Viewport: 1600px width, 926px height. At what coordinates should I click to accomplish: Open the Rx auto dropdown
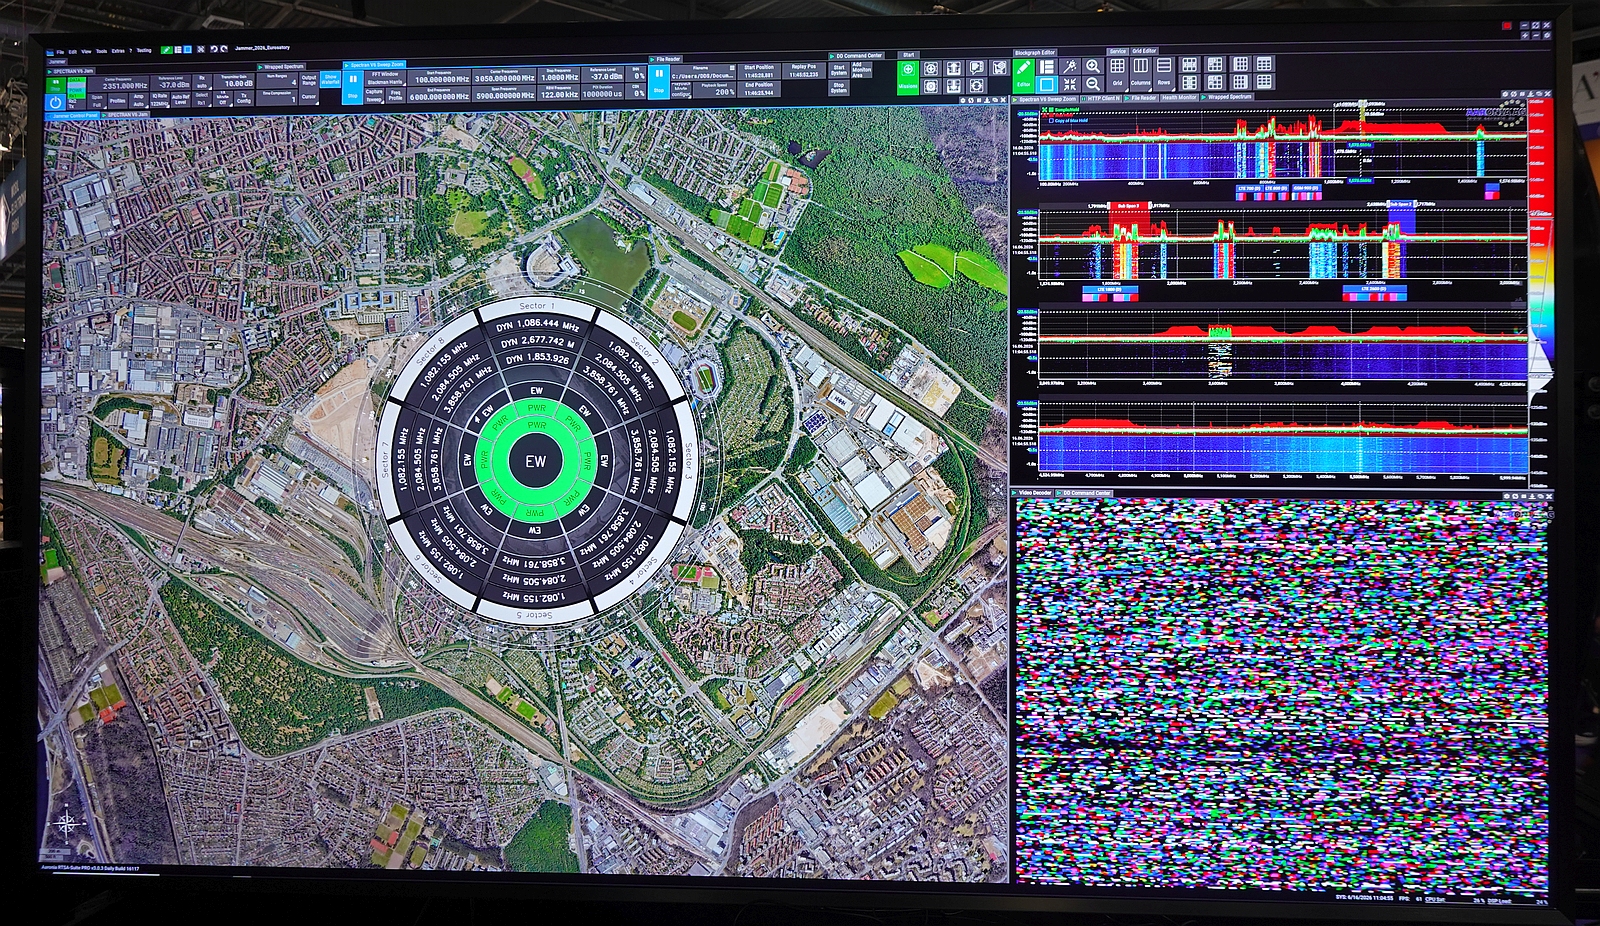(201, 82)
